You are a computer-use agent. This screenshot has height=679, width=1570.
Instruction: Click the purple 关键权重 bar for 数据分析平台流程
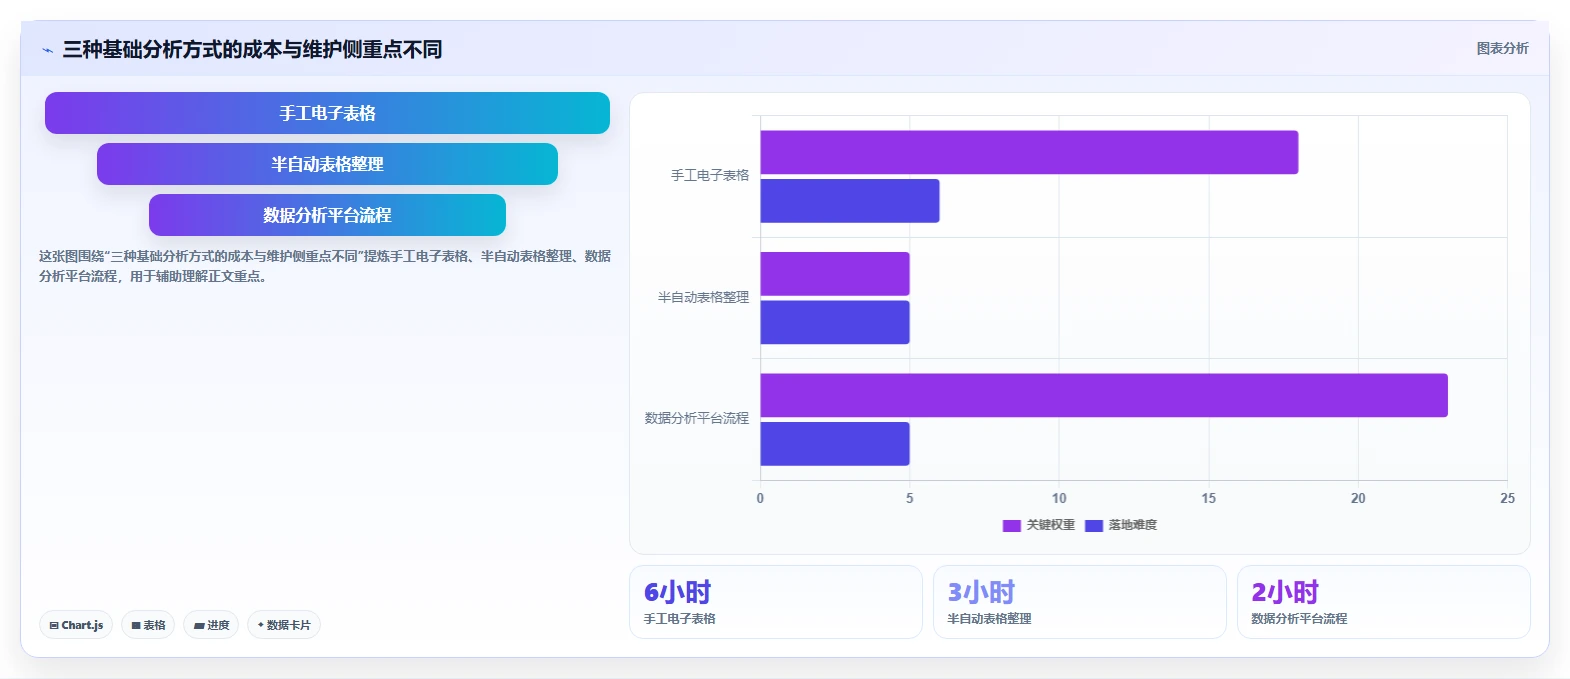coord(1104,395)
